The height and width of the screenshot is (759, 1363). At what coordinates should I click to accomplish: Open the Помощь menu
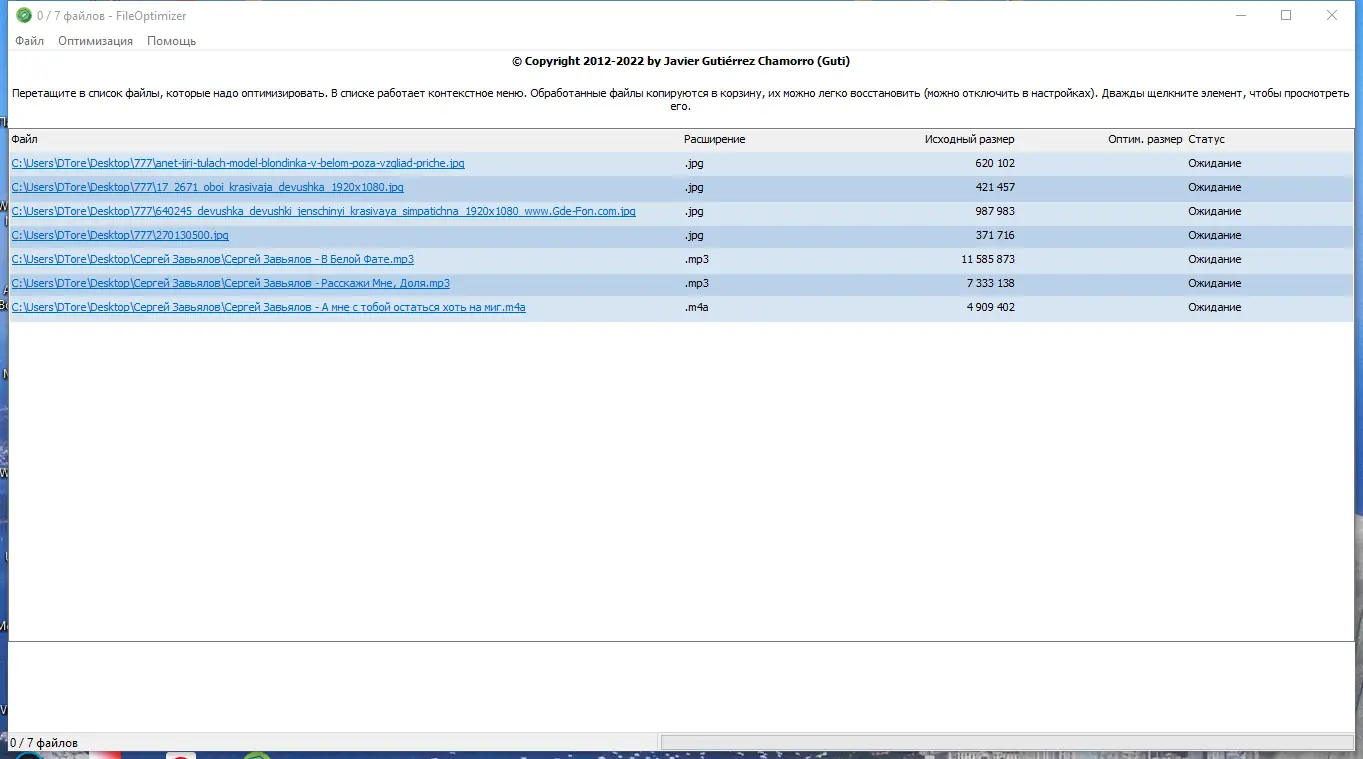[x=171, y=41]
